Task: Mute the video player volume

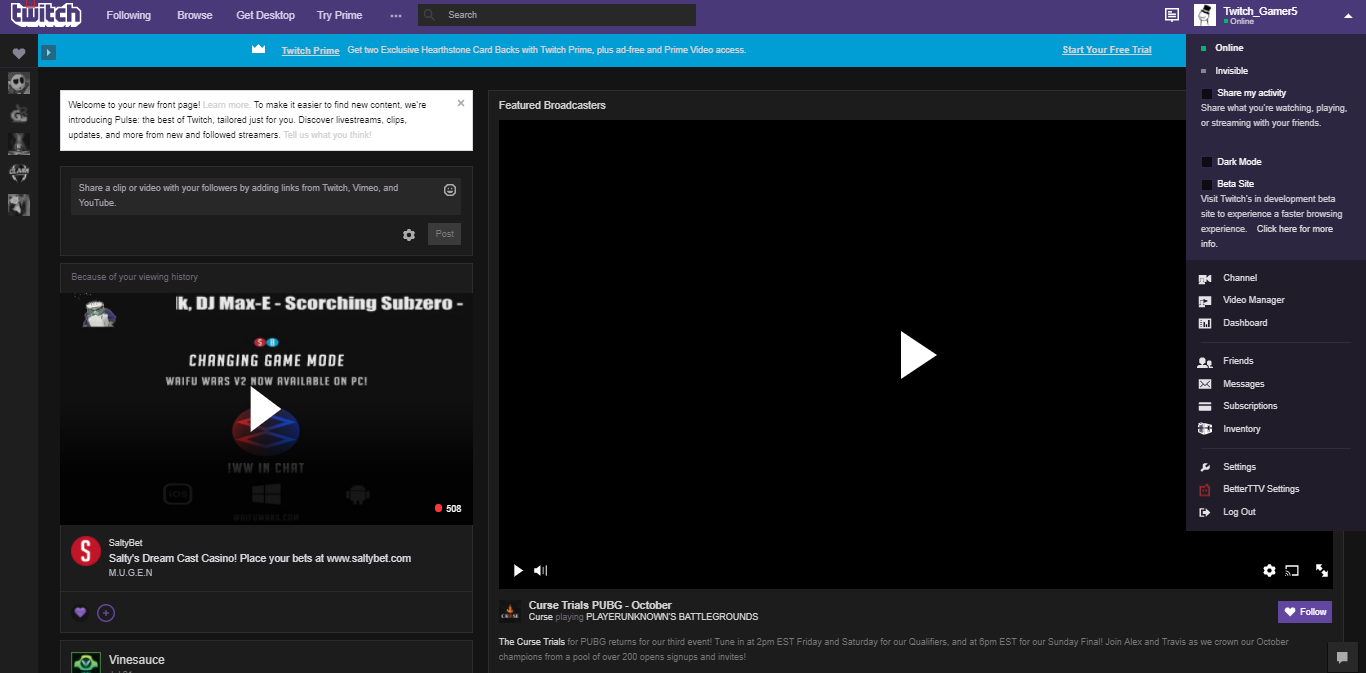Action: [x=540, y=570]
